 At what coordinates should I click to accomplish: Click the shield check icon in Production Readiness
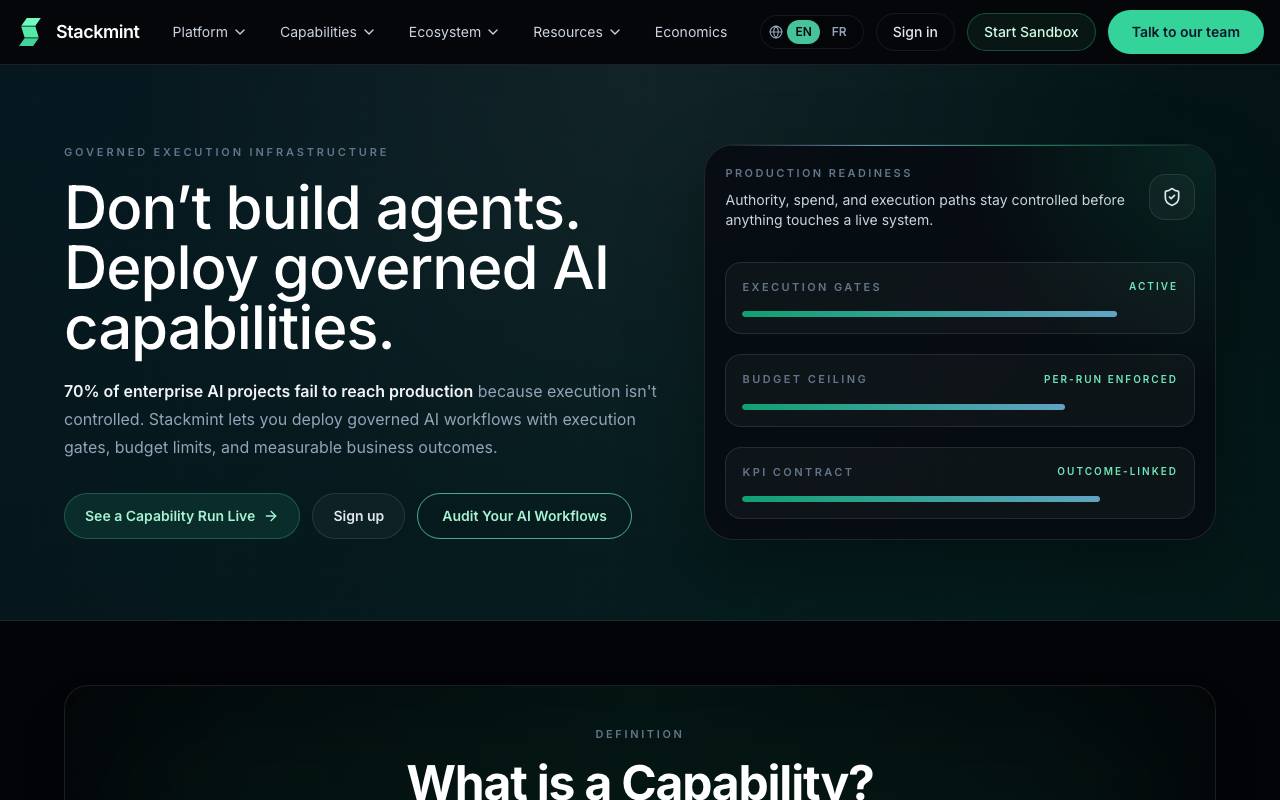click(1172, 197)
